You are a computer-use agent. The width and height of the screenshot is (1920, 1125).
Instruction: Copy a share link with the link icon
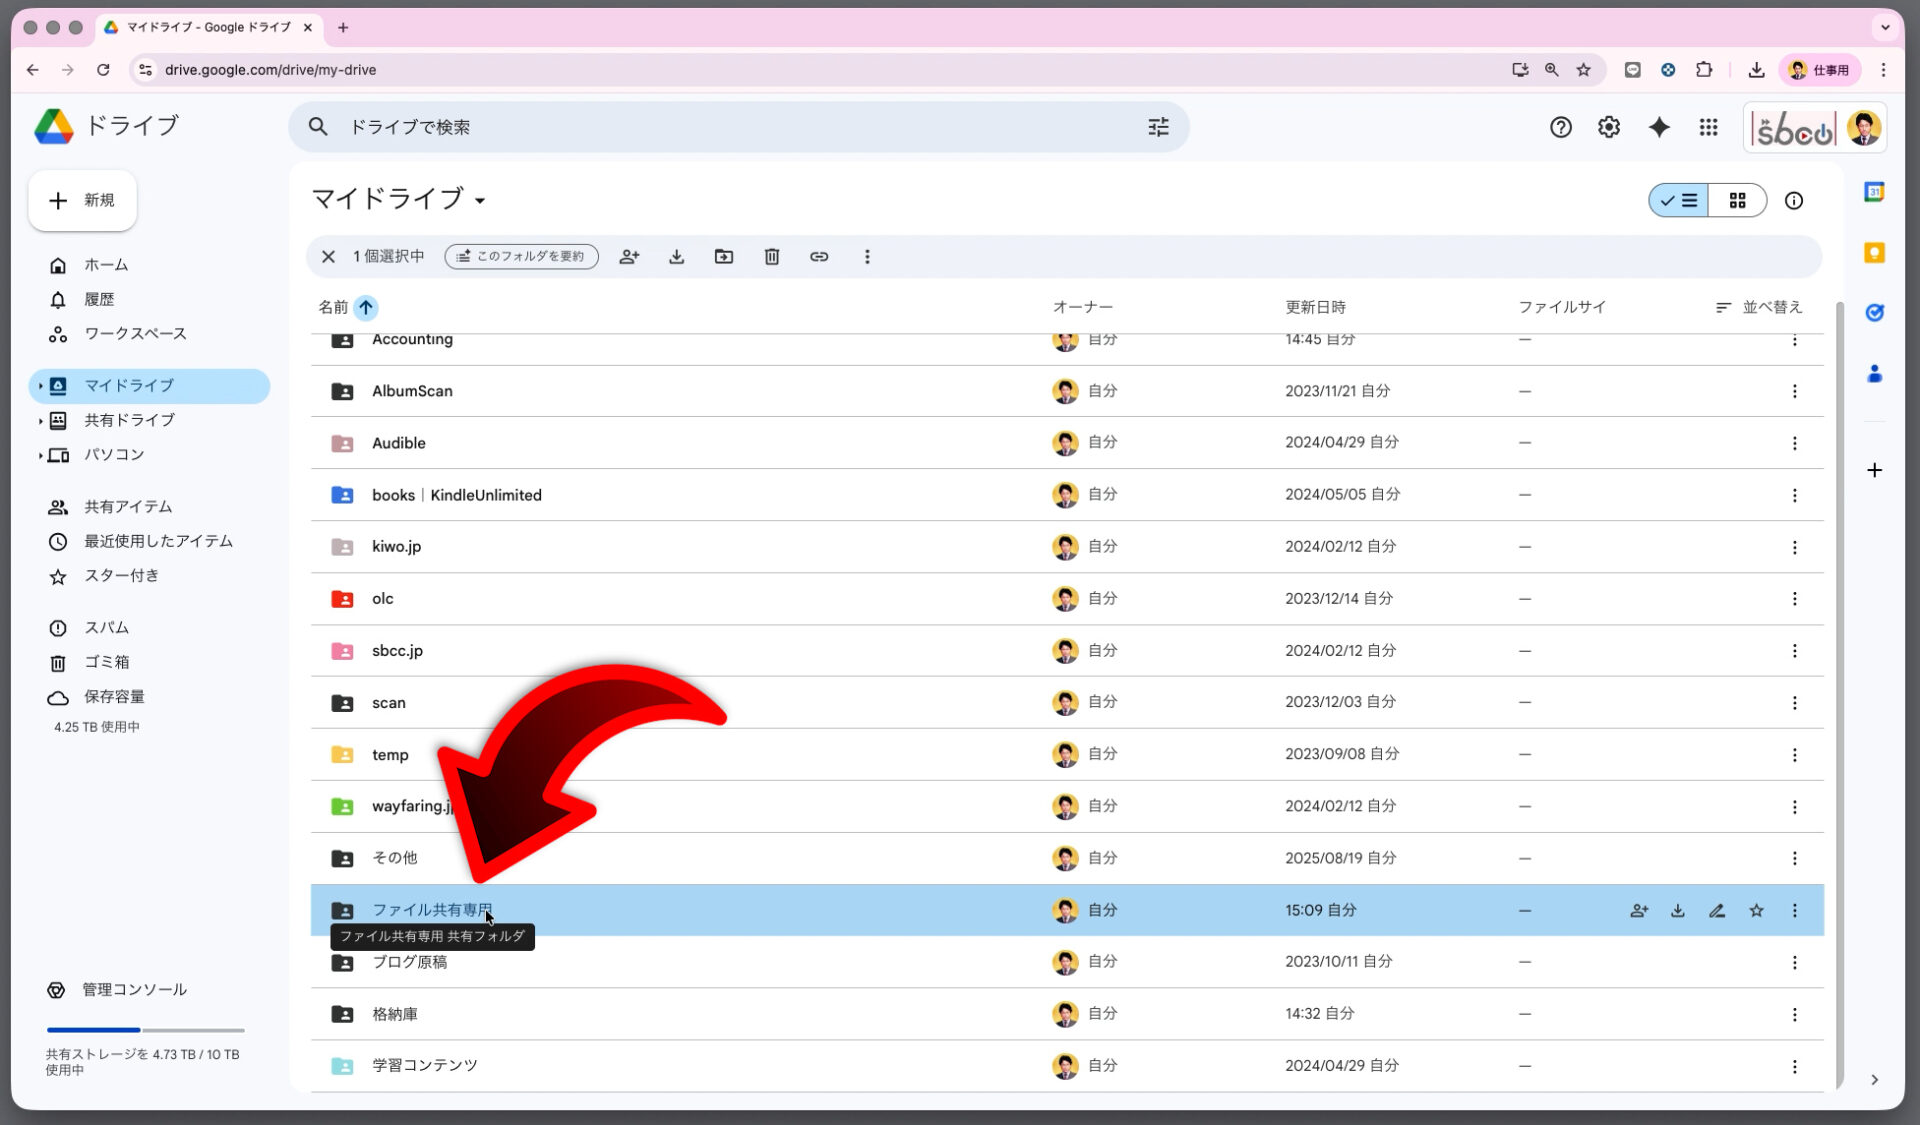click(x=819, y=257)
